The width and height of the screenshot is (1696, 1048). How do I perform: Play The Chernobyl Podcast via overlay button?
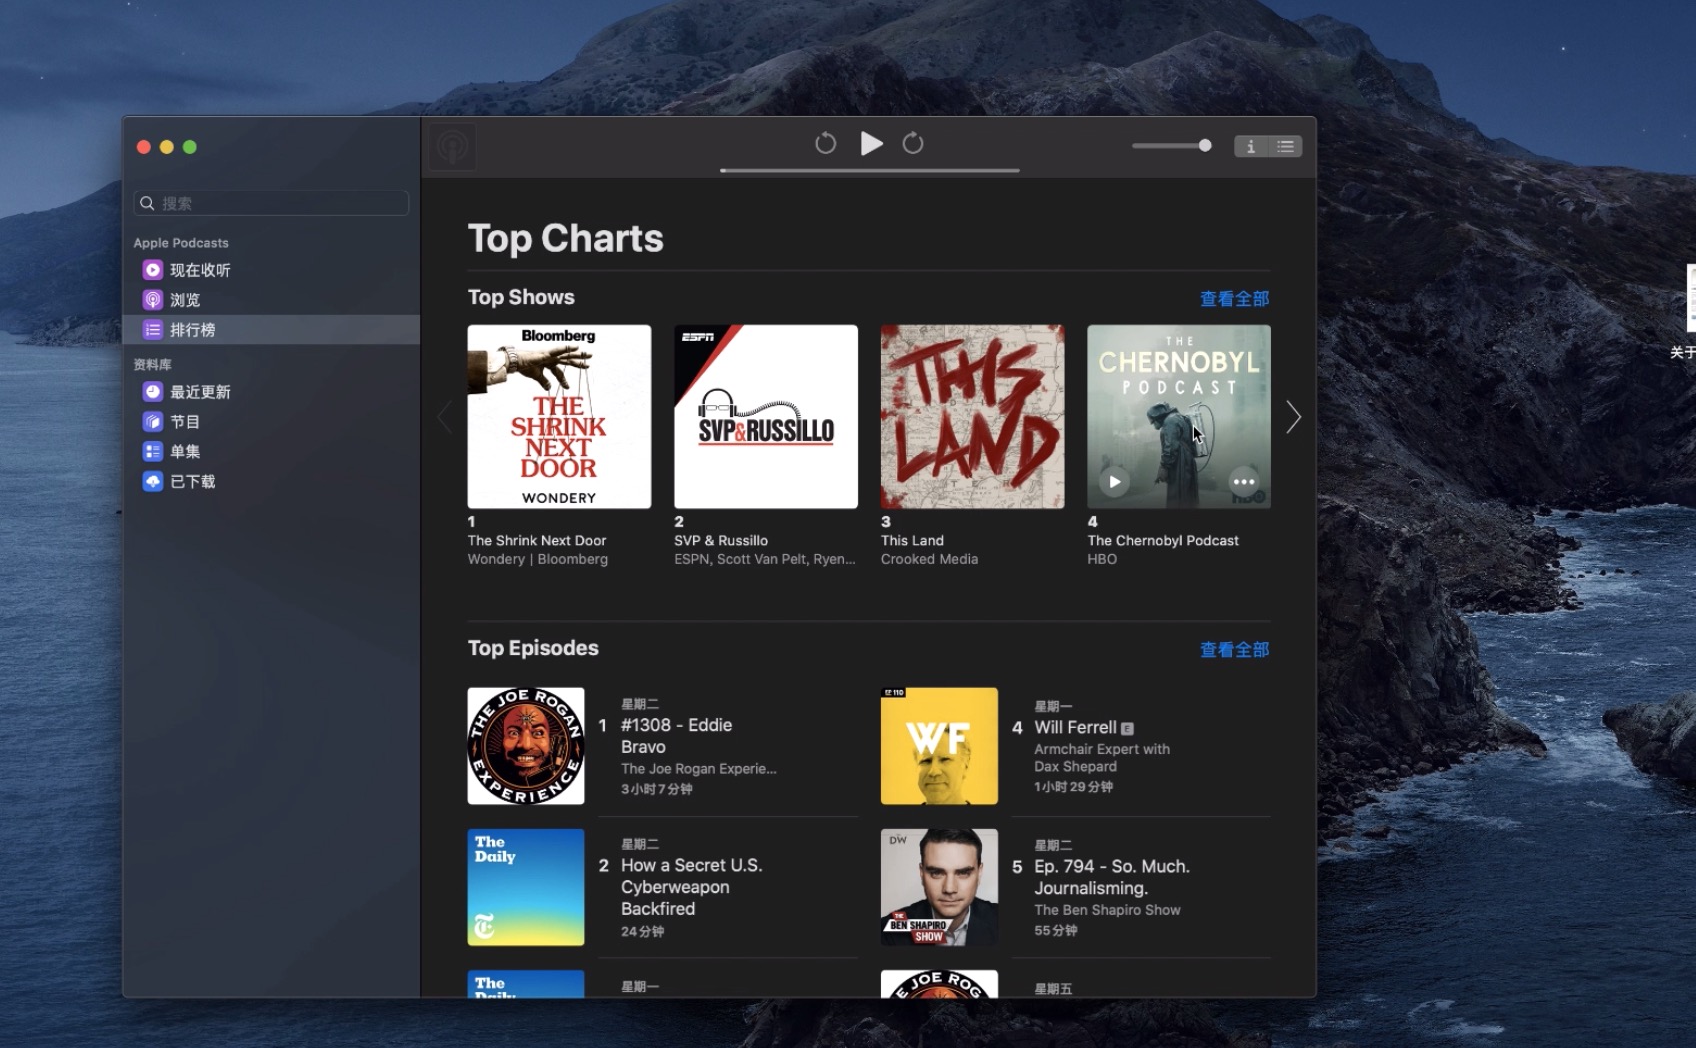(1114, 482)
